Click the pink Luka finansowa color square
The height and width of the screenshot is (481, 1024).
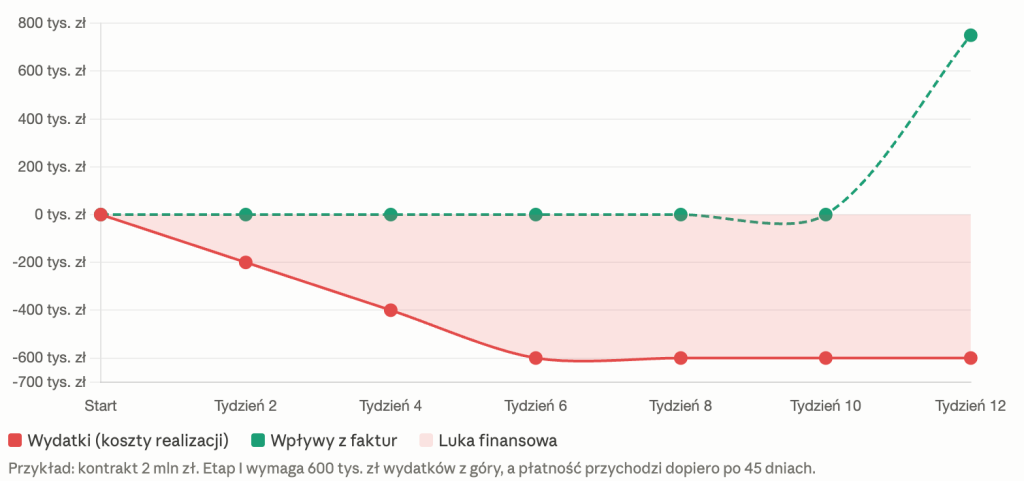426,440
